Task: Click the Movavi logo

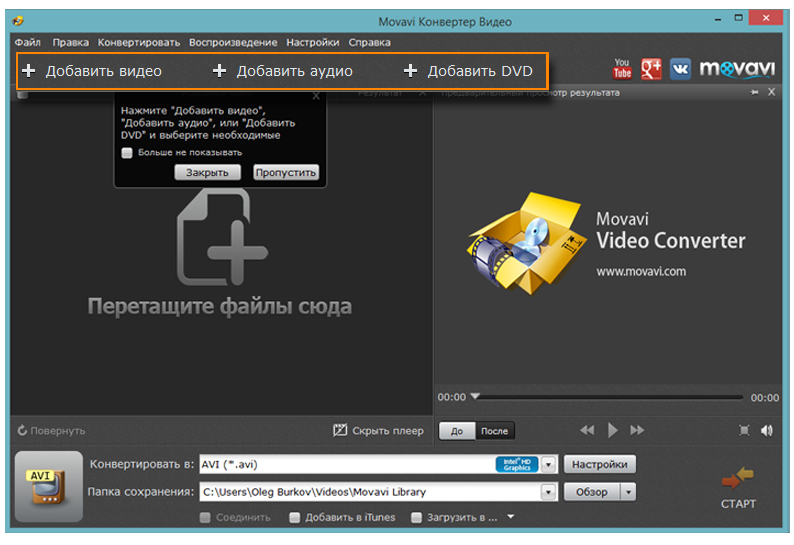Action: coord(737,69)
